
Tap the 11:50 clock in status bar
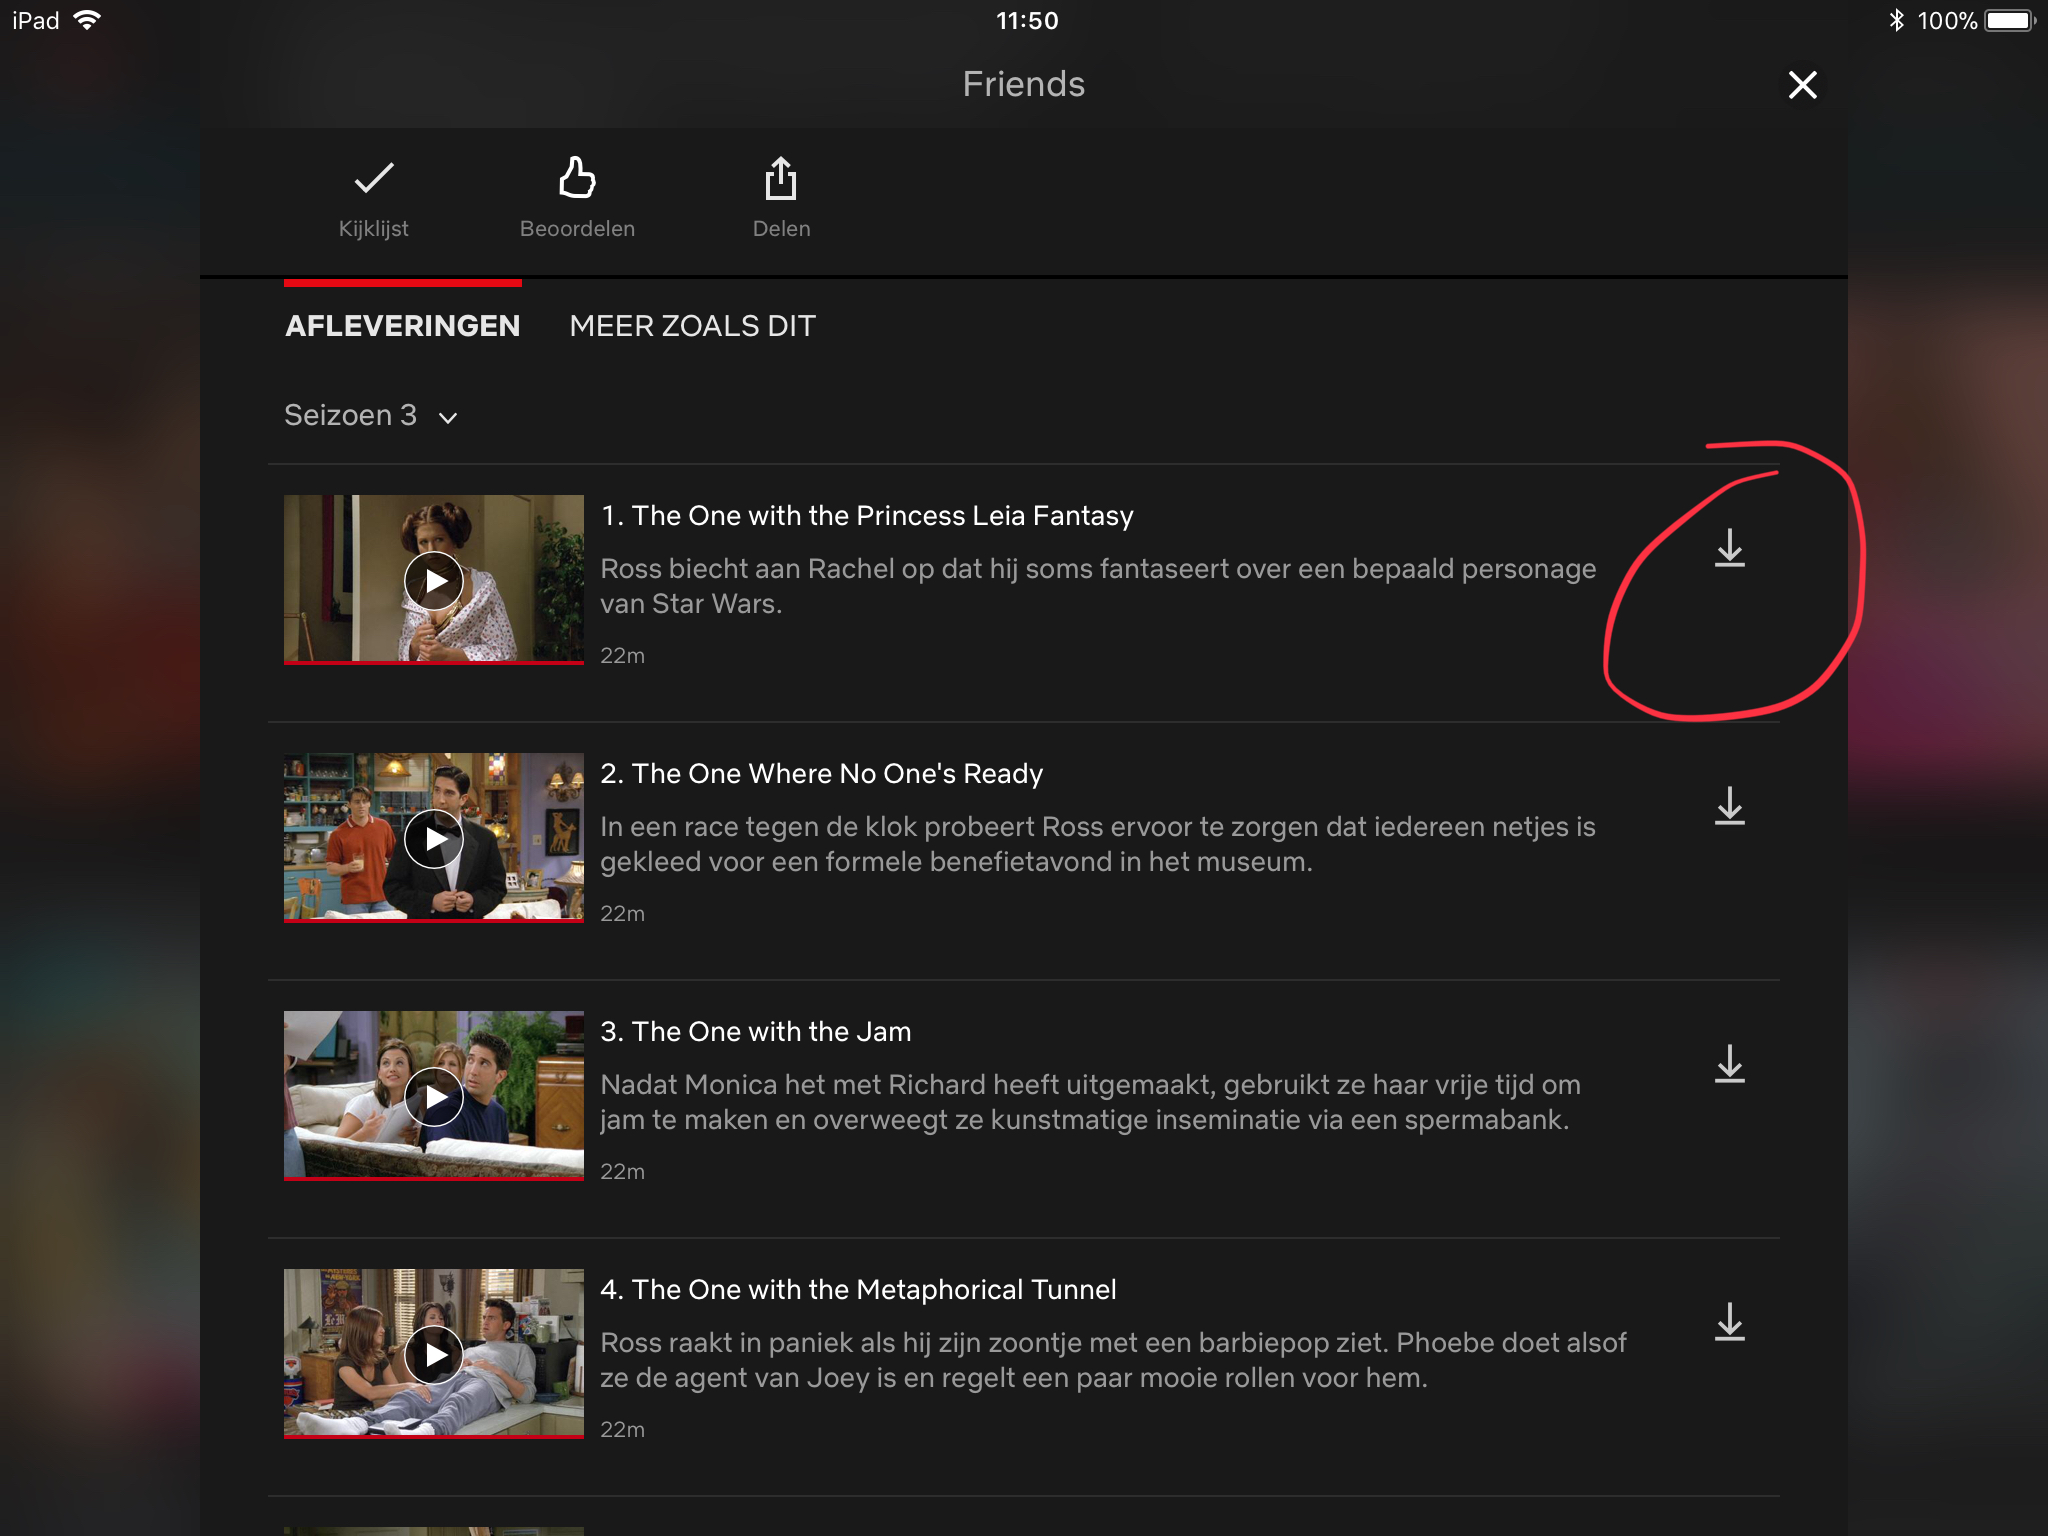point(1027,21)
